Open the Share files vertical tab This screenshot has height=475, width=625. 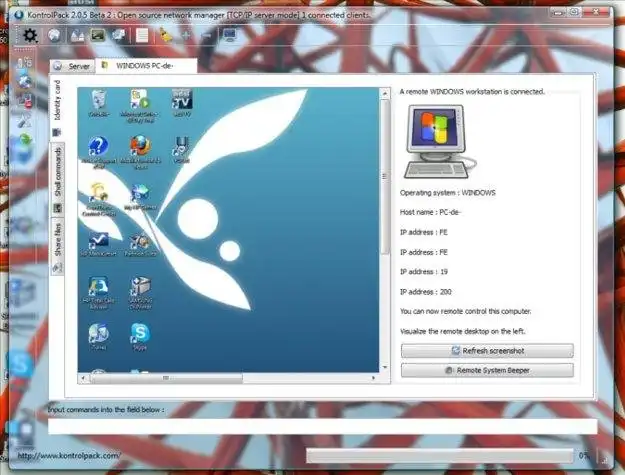pyautogui.click(x=57, y=247)
